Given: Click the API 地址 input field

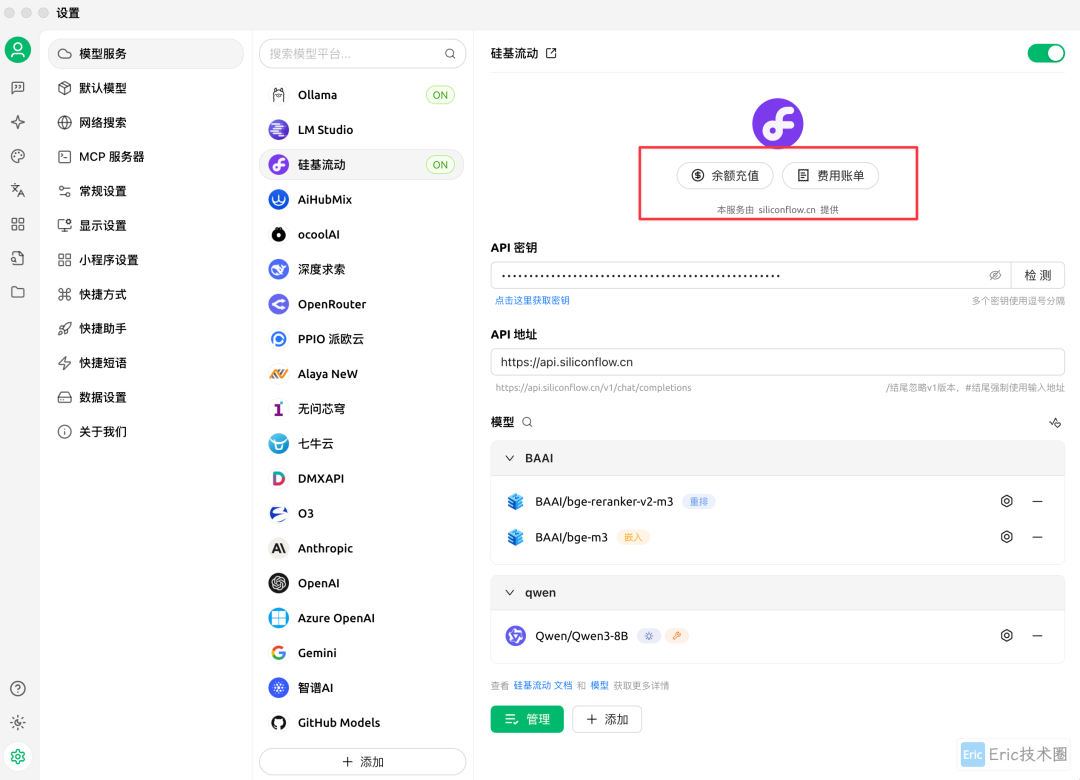Looking at the screenshot, I should pos(778,362).
